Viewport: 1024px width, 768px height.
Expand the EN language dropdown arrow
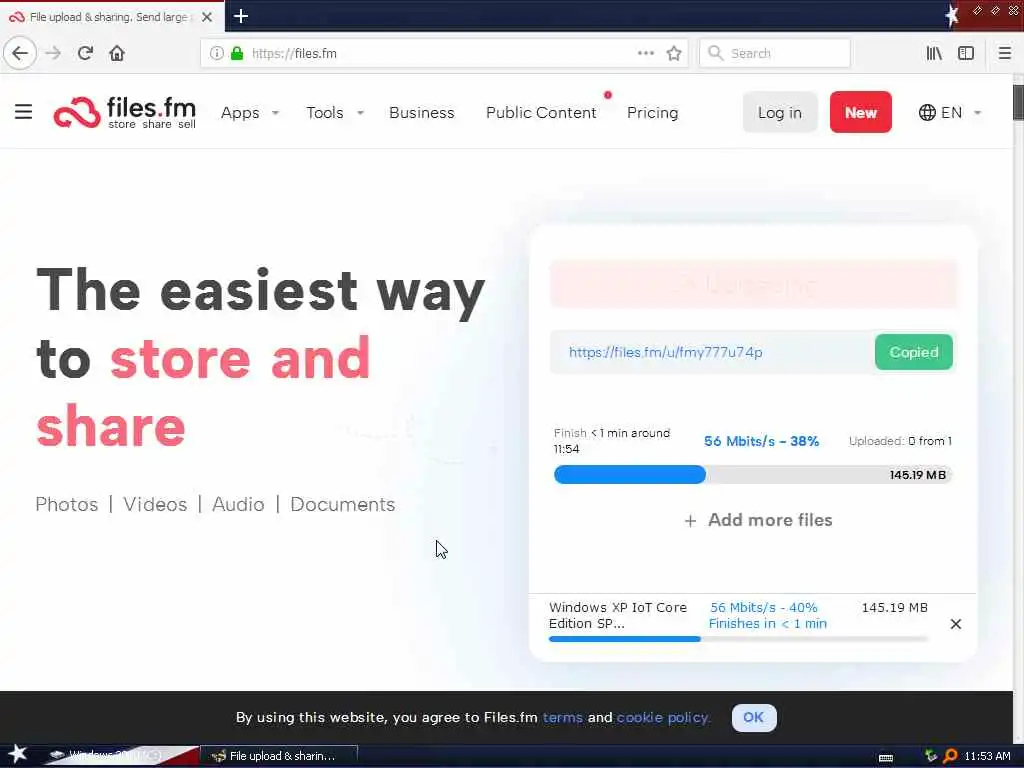point(978,113)
